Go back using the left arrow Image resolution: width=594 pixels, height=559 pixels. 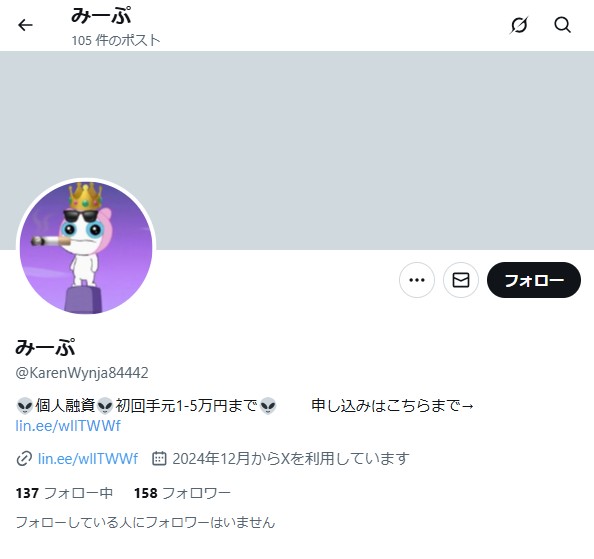(25, 25)
